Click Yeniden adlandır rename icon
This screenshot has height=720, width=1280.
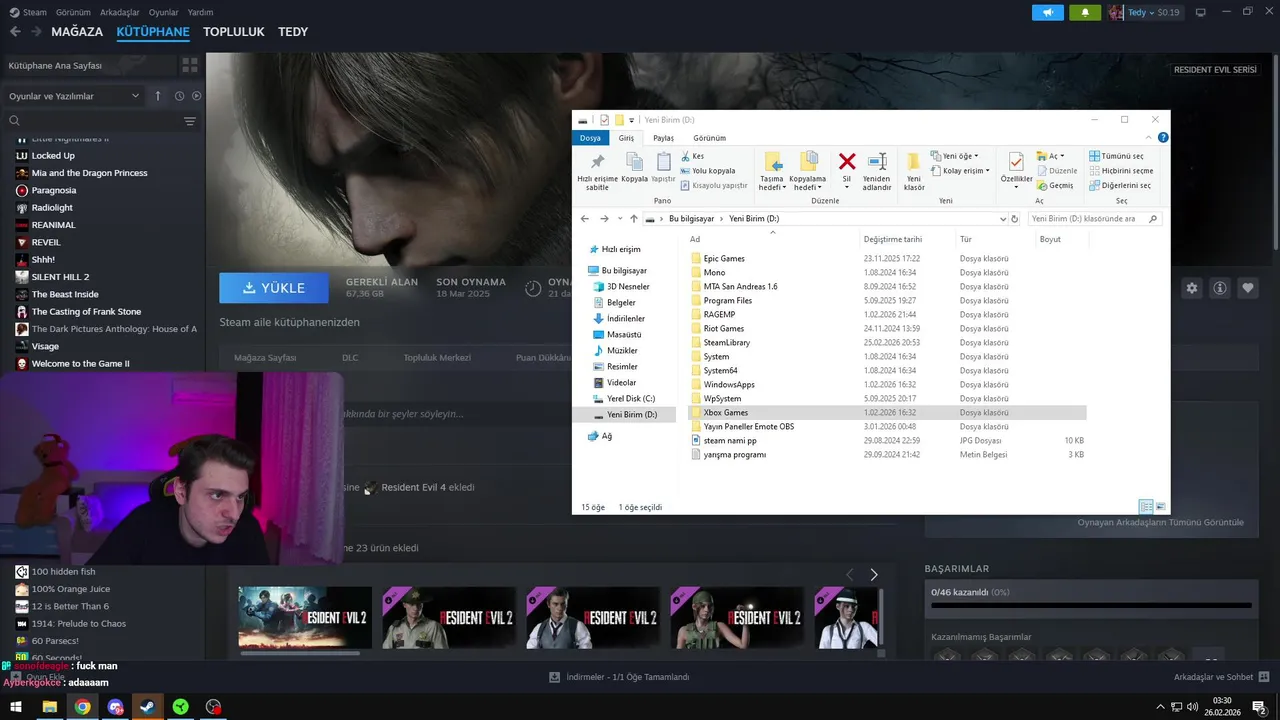point(877,161)
